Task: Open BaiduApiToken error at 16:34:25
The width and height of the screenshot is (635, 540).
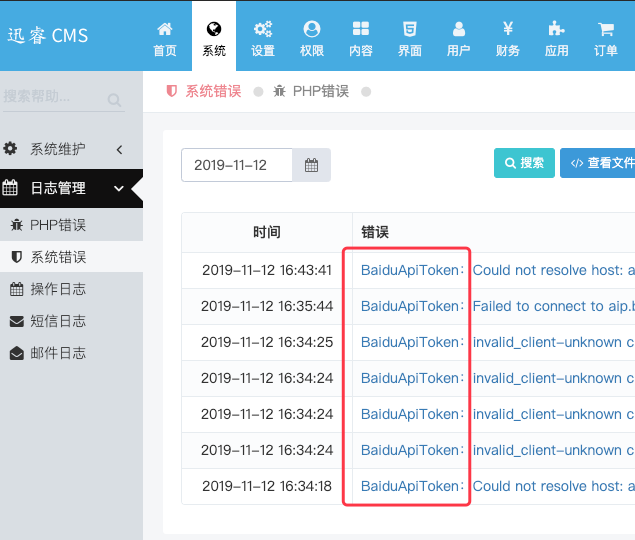Action: [x=412, y=342]
